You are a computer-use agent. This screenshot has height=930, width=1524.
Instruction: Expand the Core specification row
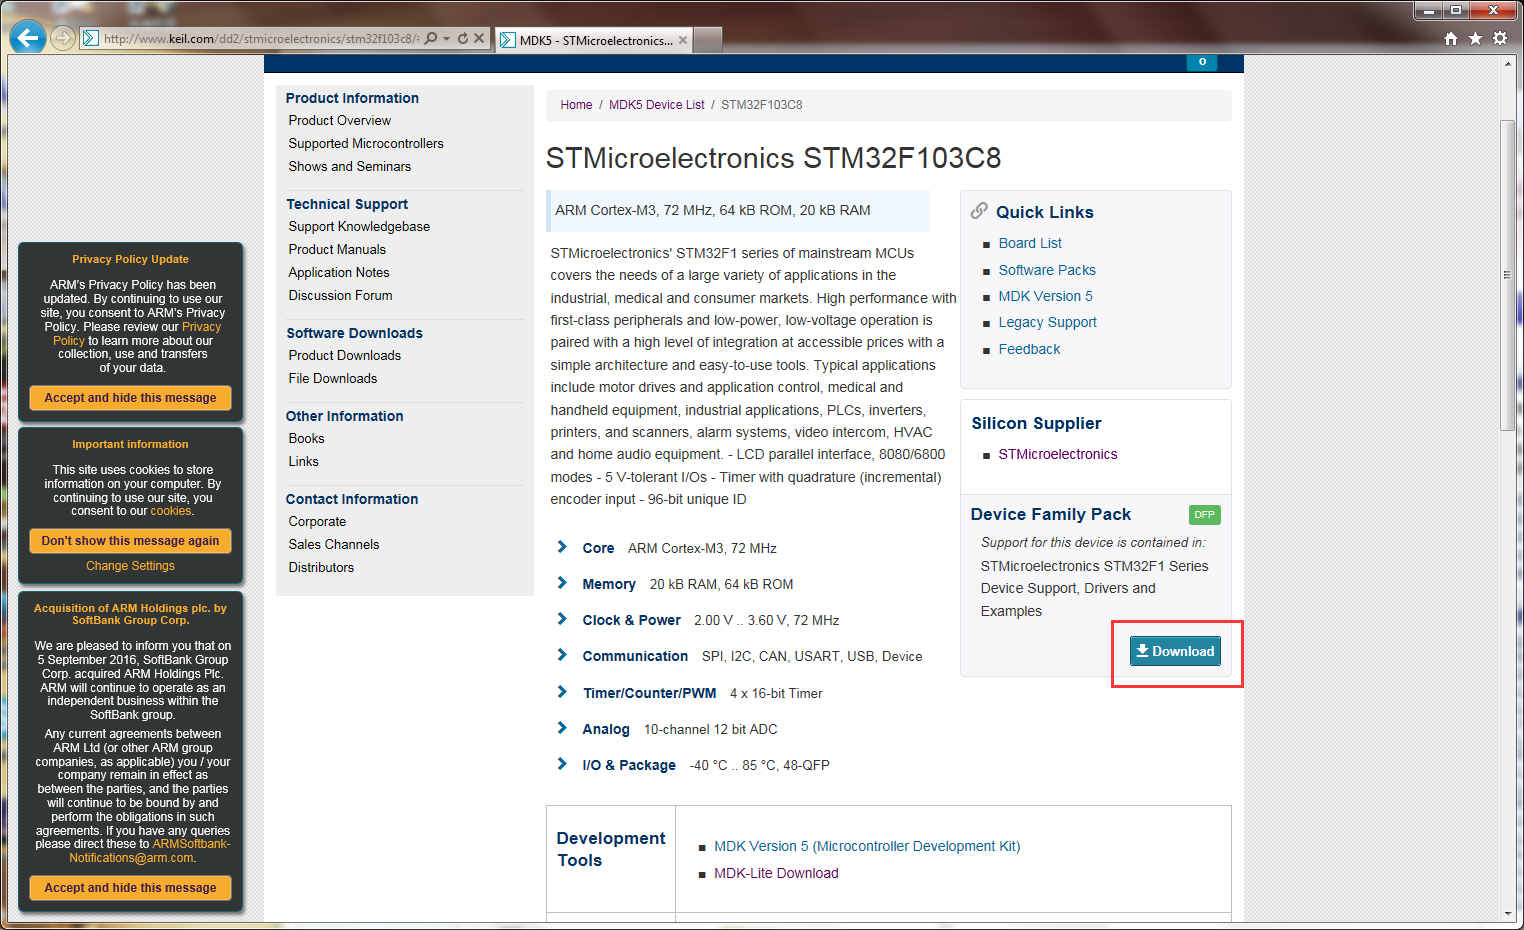562,547
